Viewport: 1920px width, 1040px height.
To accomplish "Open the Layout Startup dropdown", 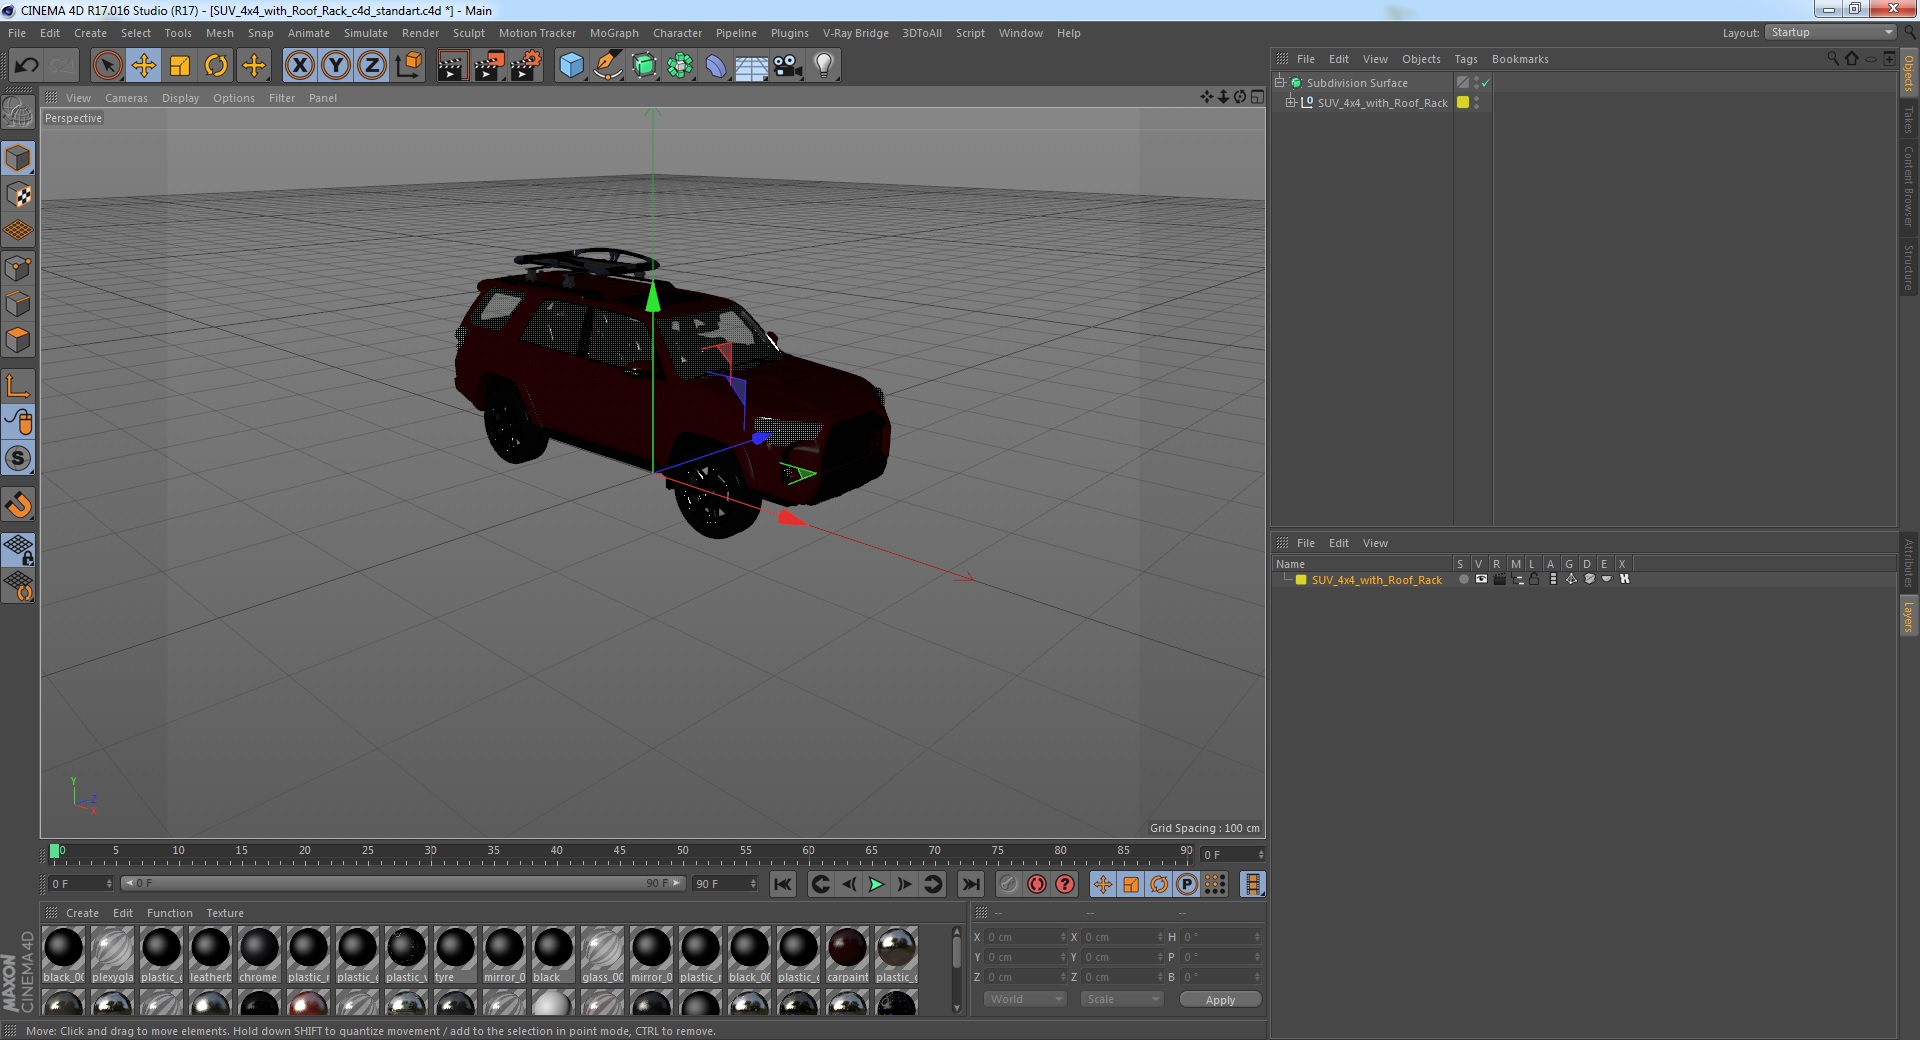I will point(1831,32).
